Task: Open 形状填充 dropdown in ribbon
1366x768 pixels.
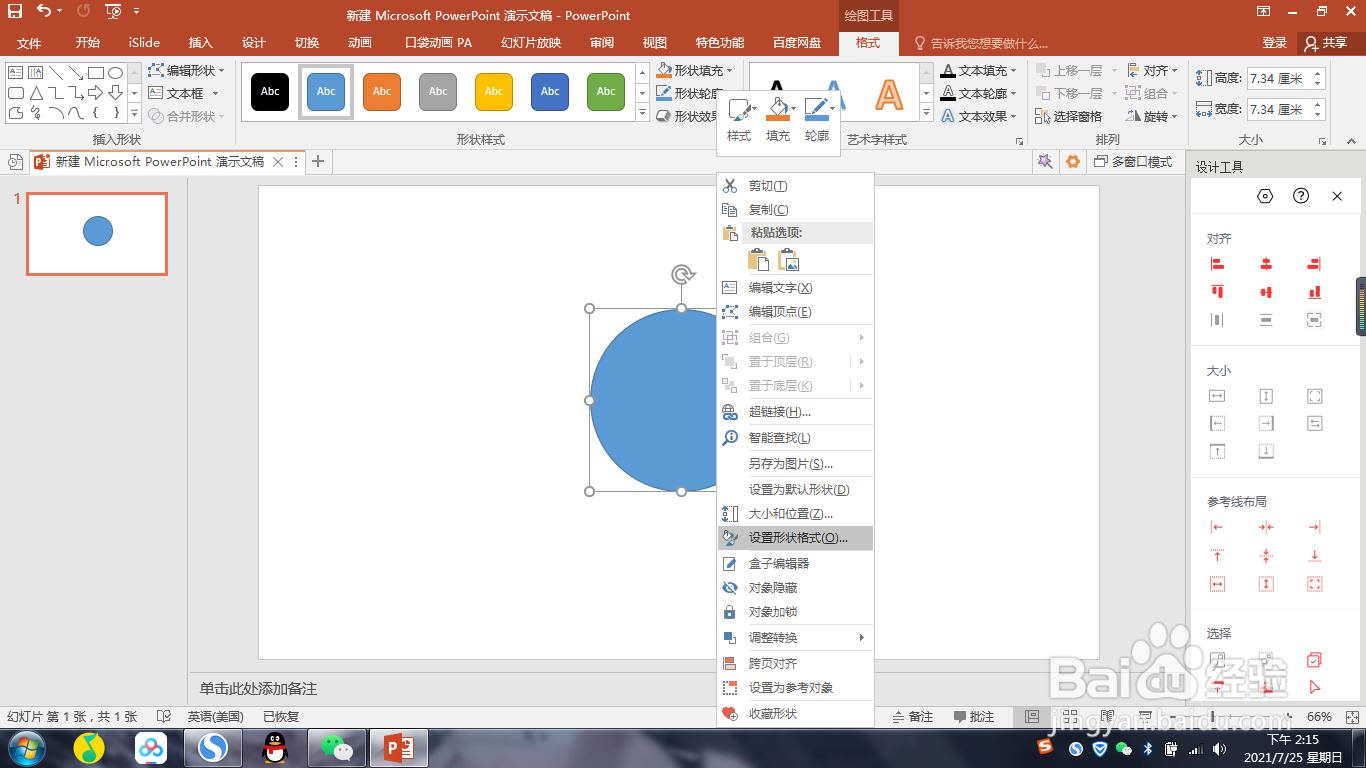Action: tap(695, 71)
